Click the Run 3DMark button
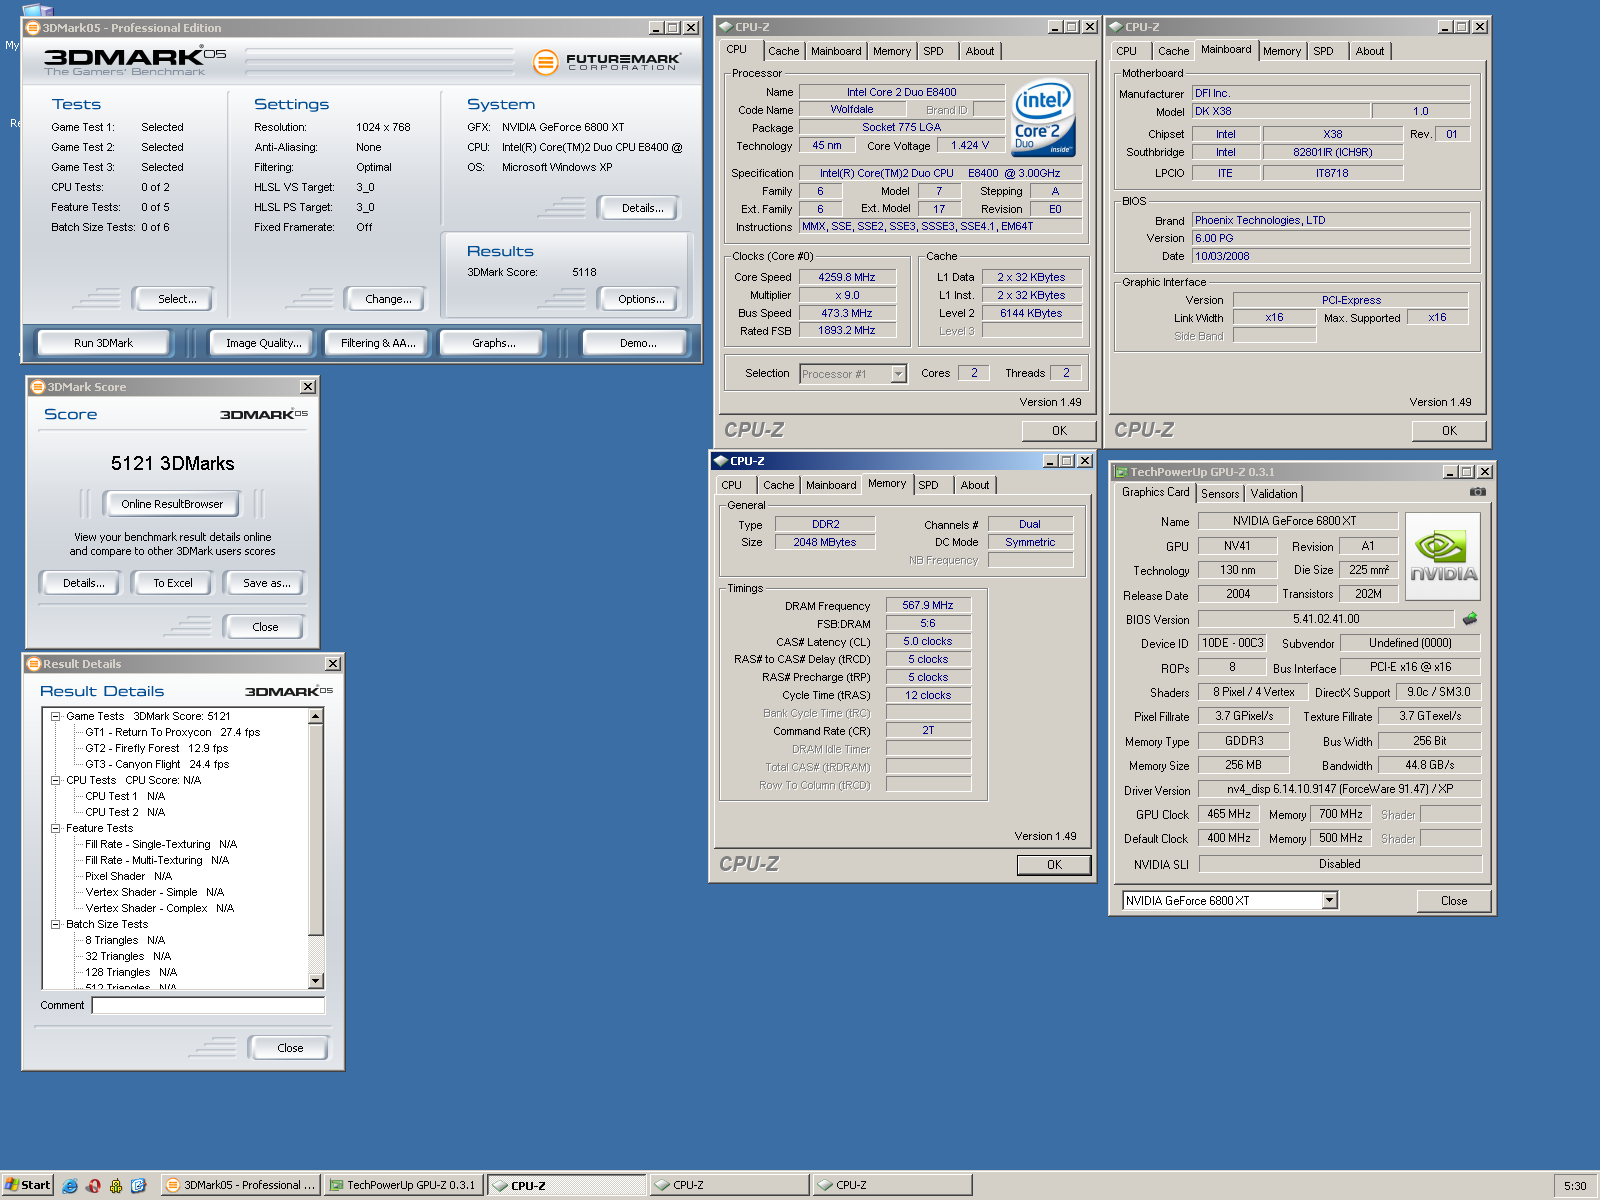Viewport: 1600px width, 1200px height. point(103,343)
